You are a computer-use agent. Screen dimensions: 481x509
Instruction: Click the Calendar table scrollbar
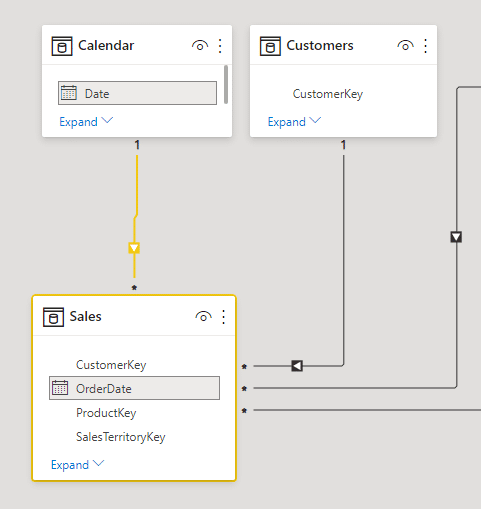(226, 85)
